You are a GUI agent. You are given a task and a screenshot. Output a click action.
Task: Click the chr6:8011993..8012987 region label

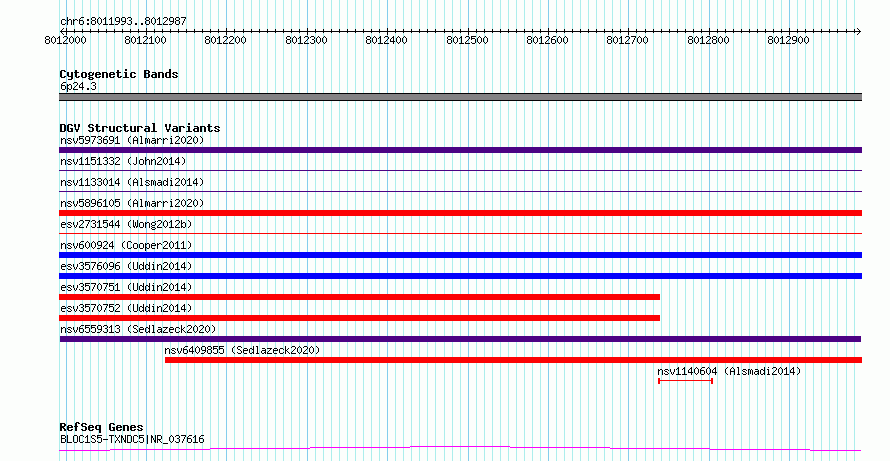[123, 22]
